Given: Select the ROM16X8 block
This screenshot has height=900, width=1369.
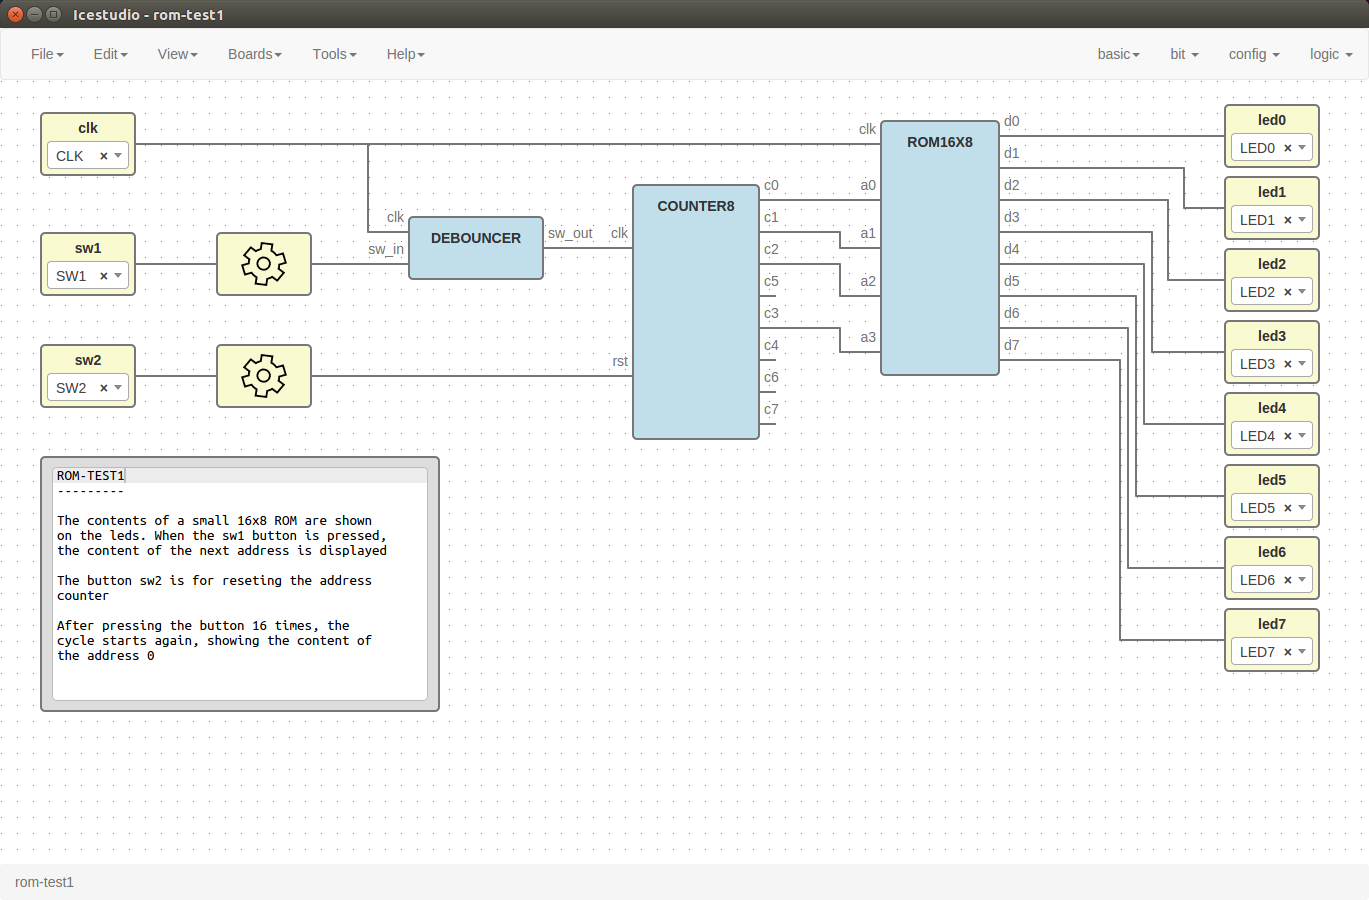Looking at the screenshot, I should 939,250.
